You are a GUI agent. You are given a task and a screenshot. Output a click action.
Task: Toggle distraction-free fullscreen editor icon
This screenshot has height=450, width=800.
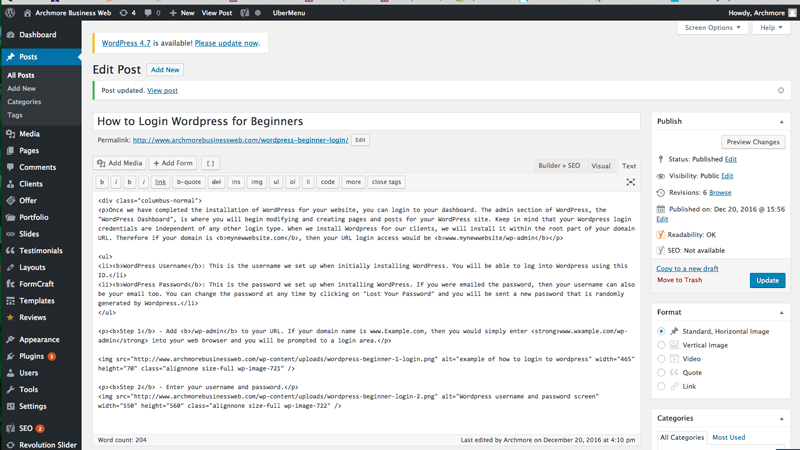pyautogui.click(x=631, y=182)
